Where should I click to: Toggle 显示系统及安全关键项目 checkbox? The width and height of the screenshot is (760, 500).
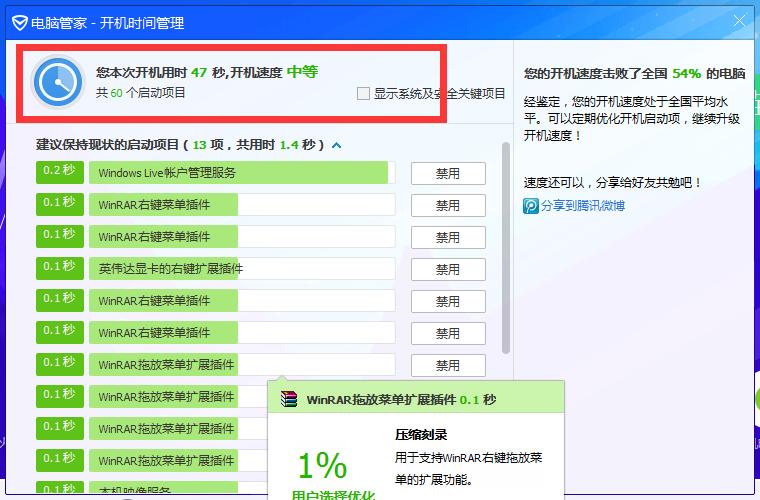(363, 94)
